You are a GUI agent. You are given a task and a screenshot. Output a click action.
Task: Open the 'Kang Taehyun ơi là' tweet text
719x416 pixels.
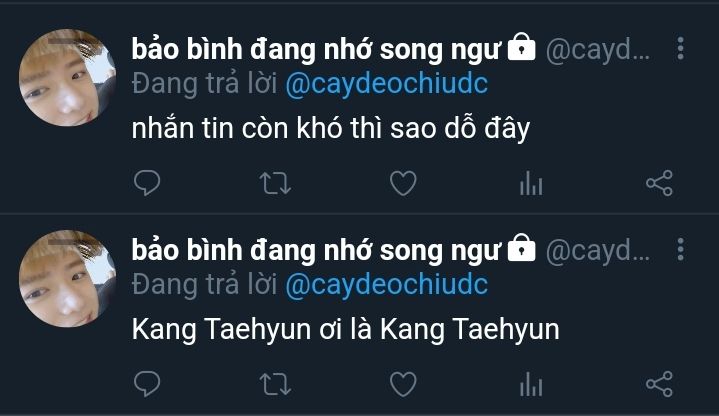tap(345, 330)
